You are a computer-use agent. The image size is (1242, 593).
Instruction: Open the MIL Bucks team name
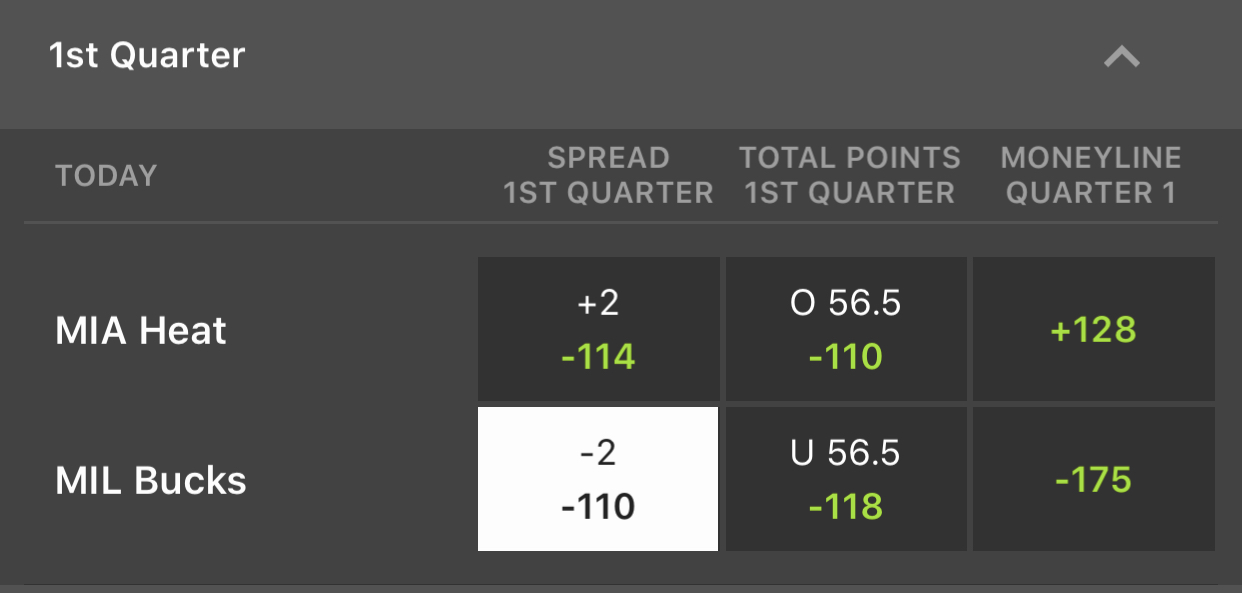(x=151, y=480)
